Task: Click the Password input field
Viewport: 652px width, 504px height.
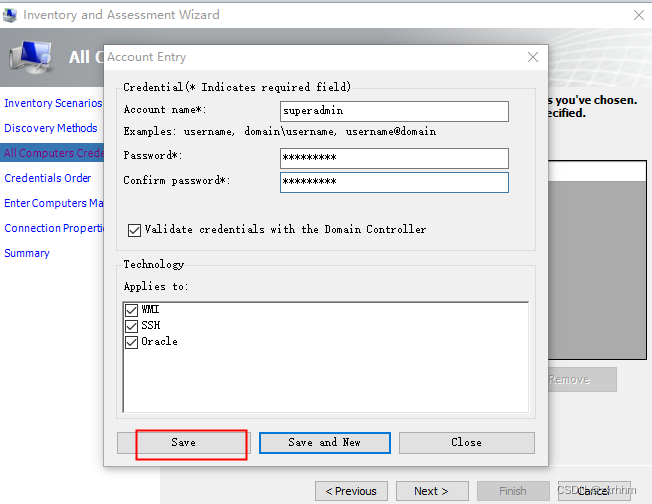Action: click(394, 158)
